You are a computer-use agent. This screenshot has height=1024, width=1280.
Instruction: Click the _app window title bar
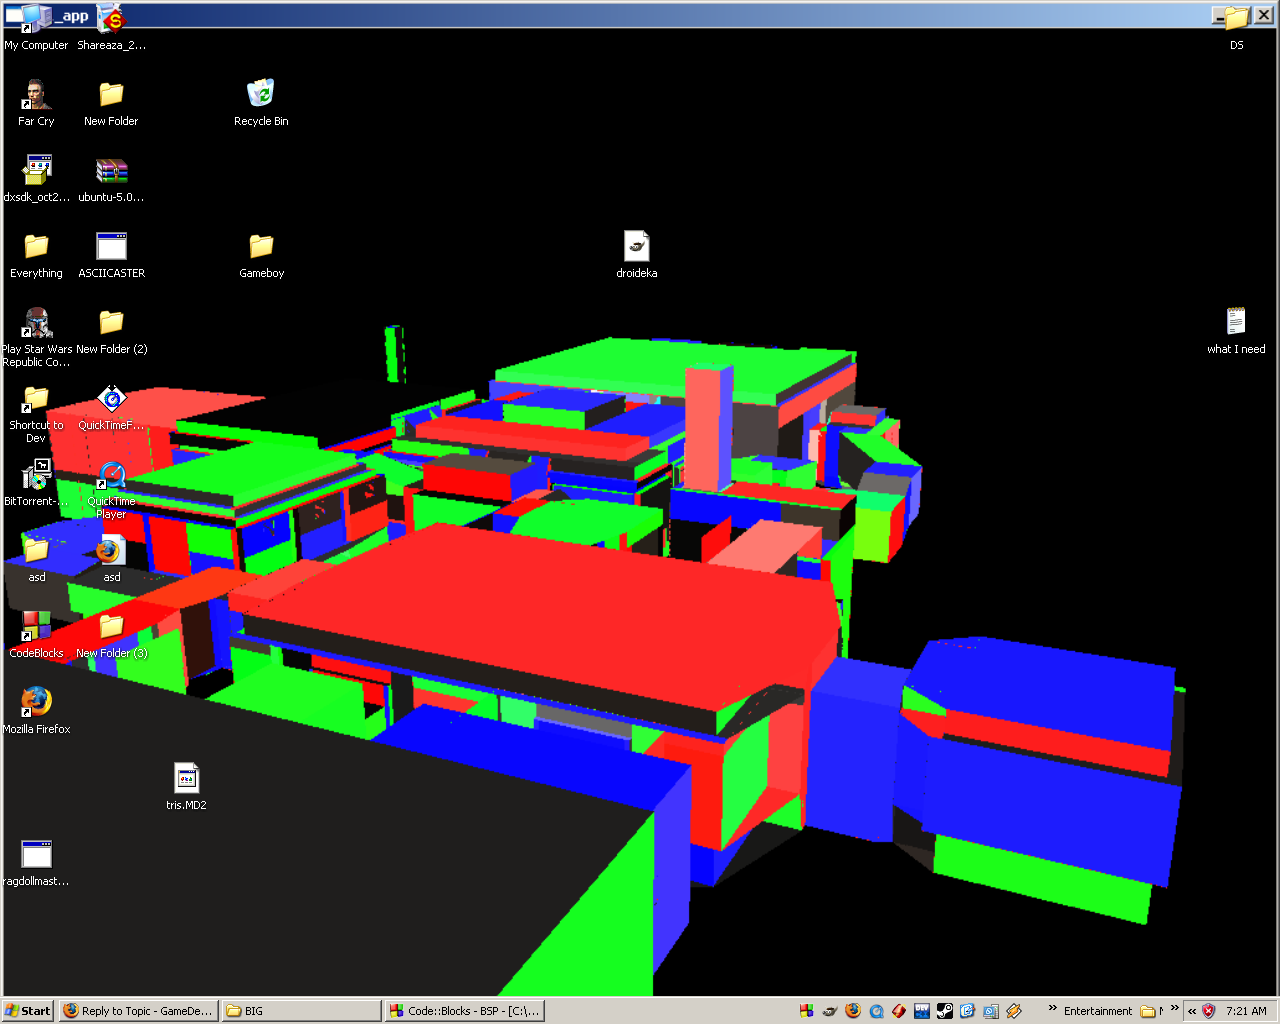(x=640, y=15)
